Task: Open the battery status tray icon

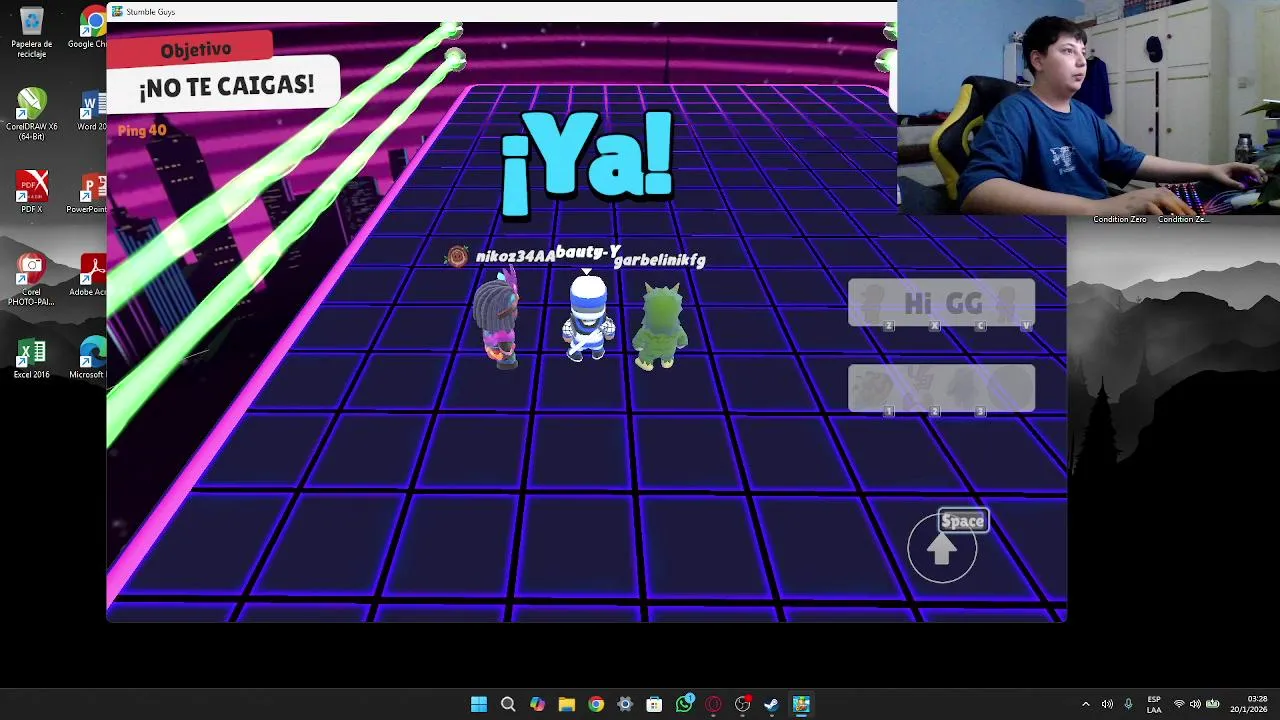Action: click(x=1213, y=704)
